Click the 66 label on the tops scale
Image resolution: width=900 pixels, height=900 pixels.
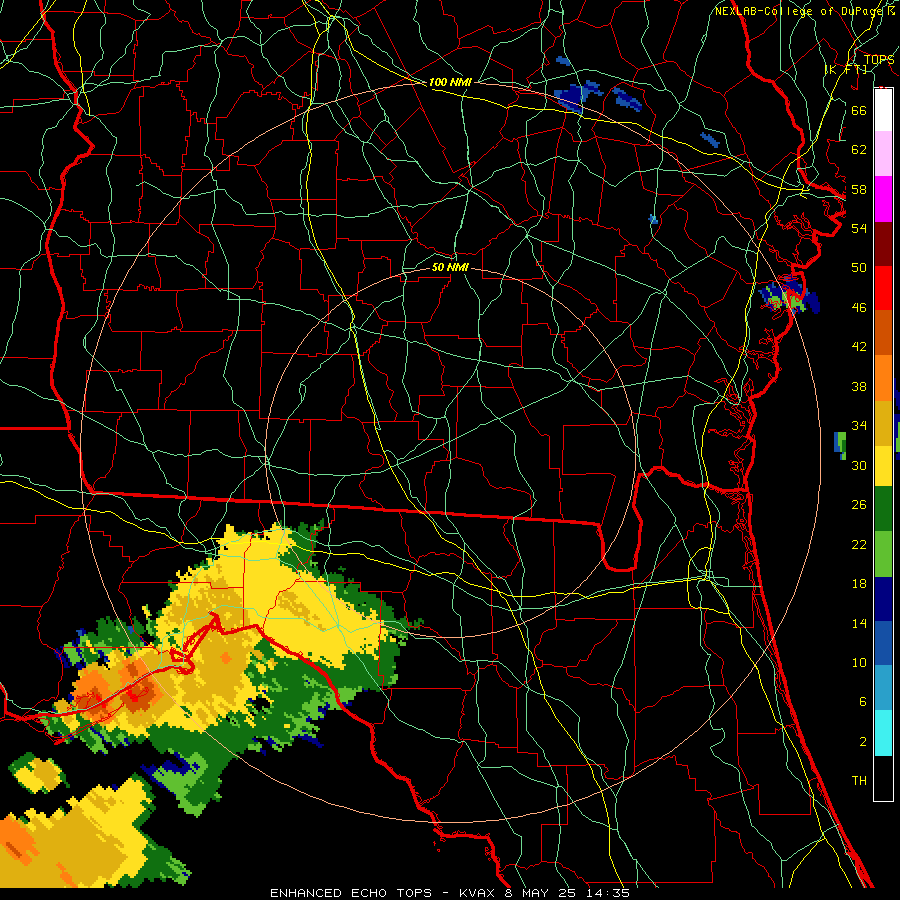coord(859,110)
